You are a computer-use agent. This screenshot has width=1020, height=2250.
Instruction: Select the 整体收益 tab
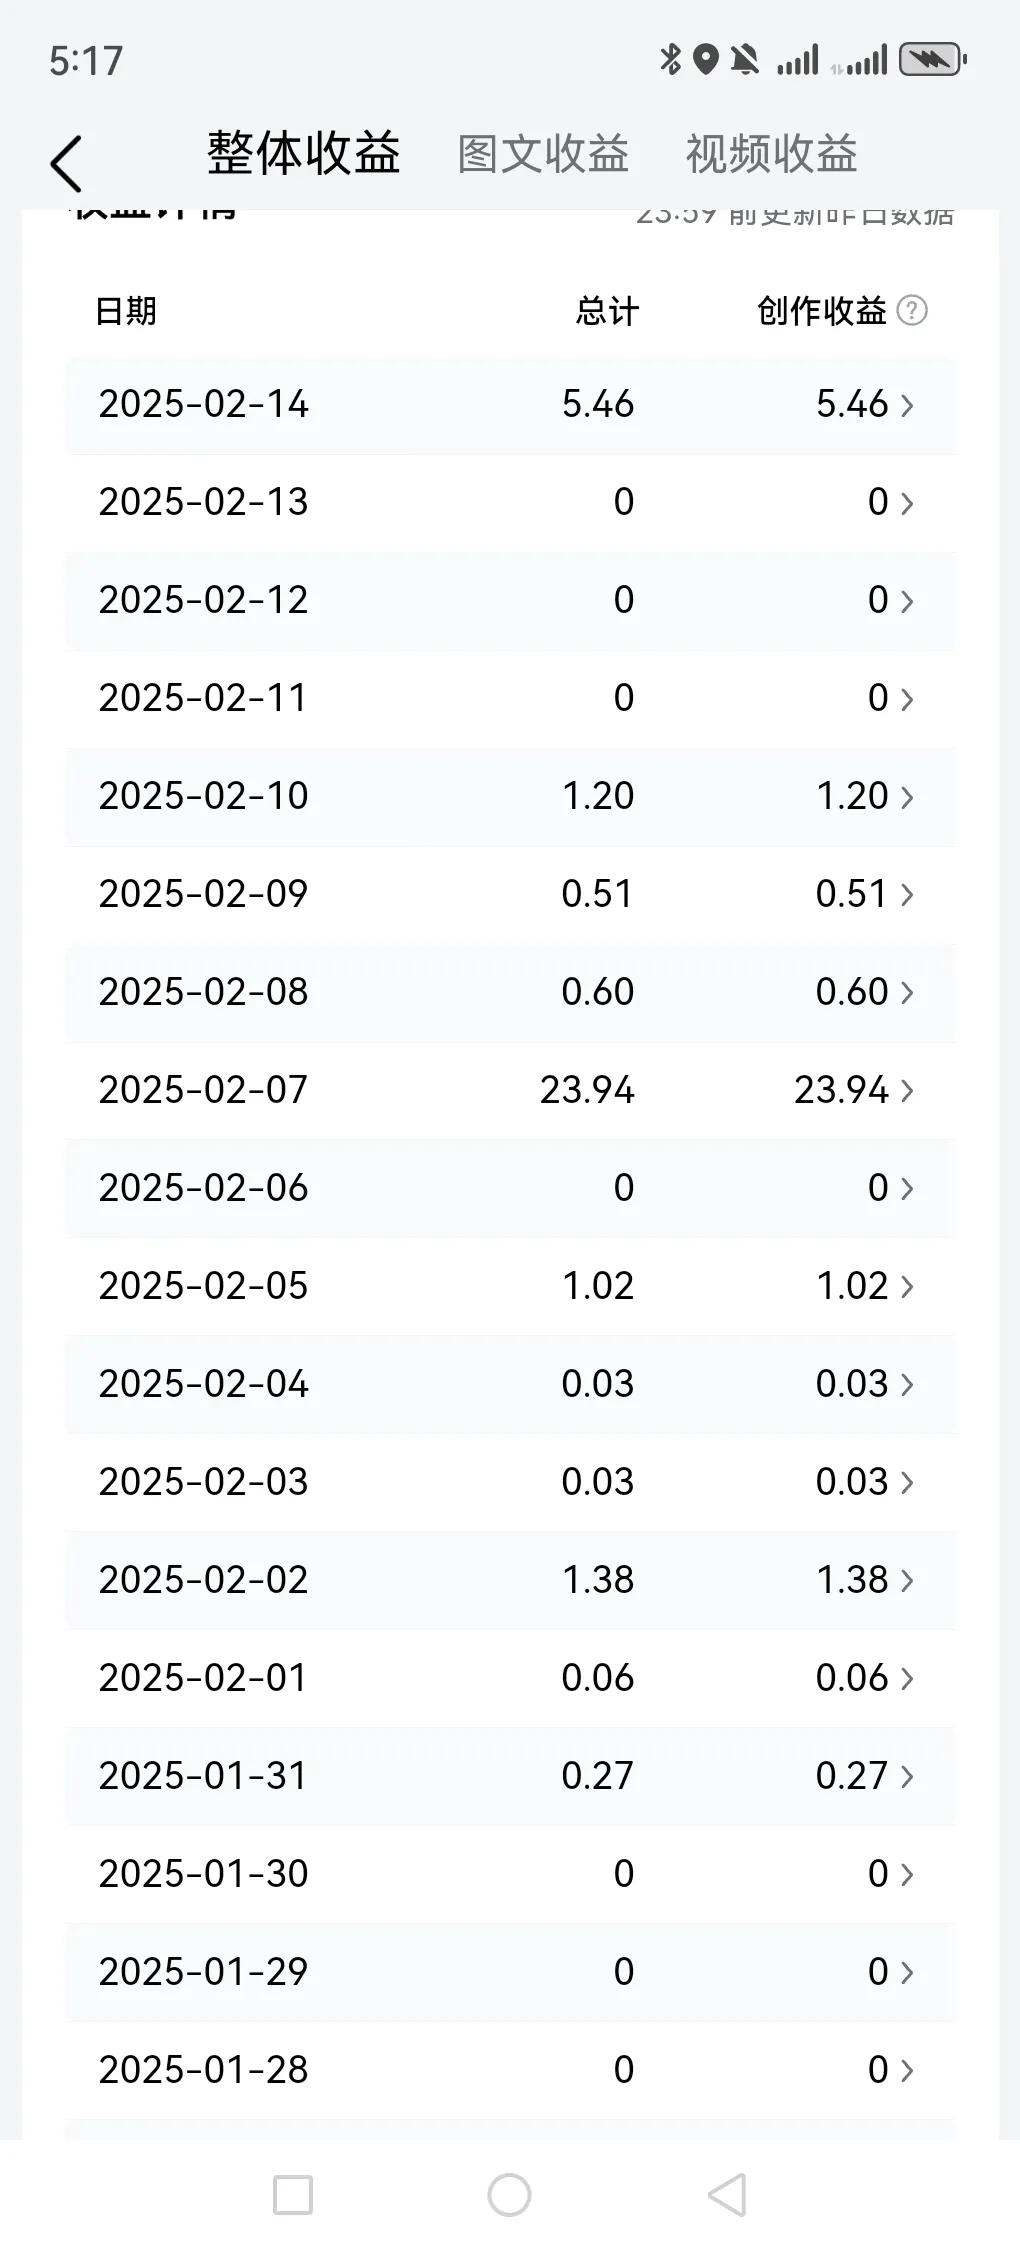pos(304,153)
